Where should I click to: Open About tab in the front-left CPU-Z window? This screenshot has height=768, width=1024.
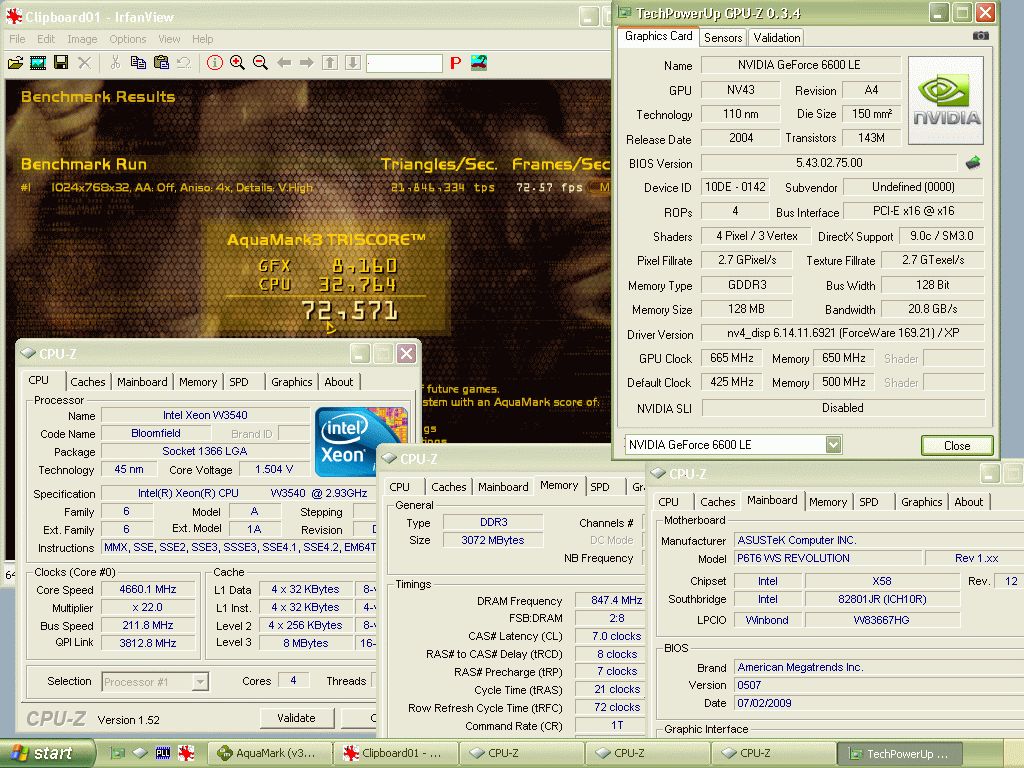(x=338, y=382)
